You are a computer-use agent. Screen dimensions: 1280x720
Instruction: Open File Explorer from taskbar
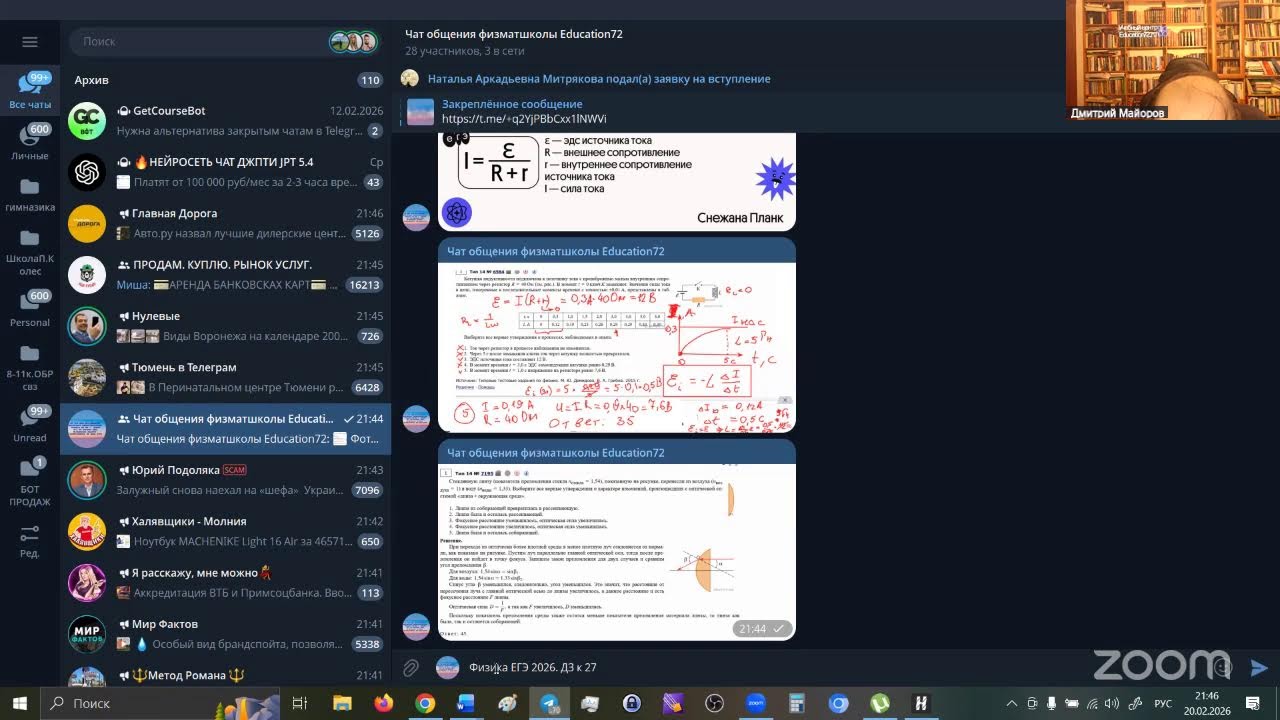pyautogui.click(x=342, y=703)
